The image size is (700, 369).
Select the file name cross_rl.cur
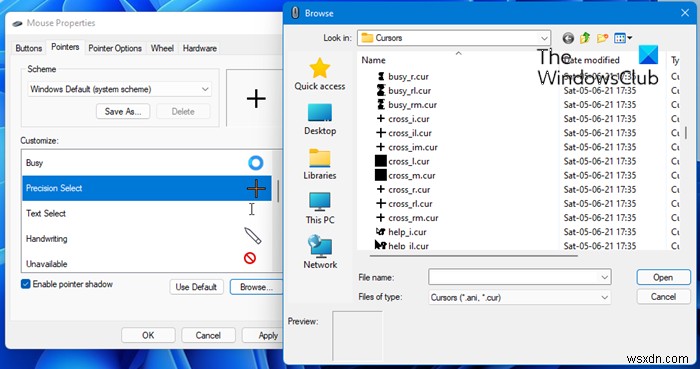point(410,204)
